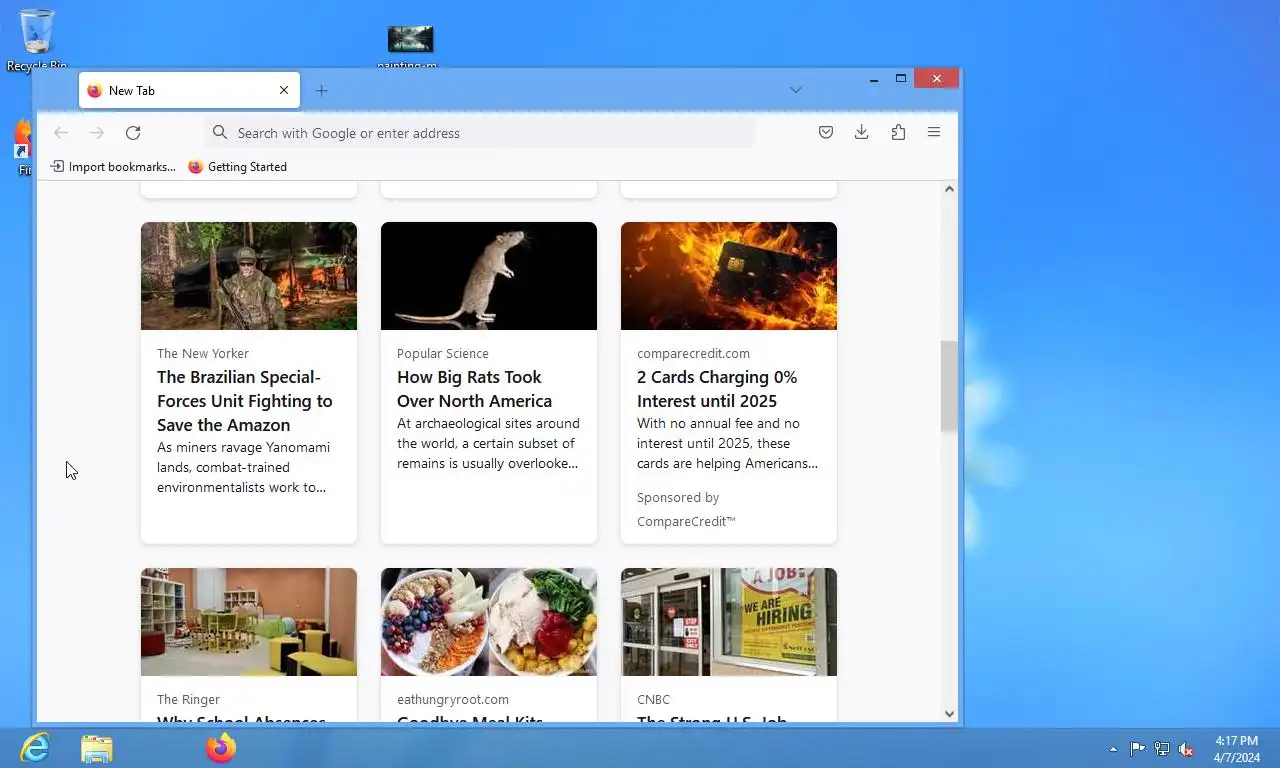Click eathungryroot.com source label
This screenshot has width=1280, height=768.
453,699
